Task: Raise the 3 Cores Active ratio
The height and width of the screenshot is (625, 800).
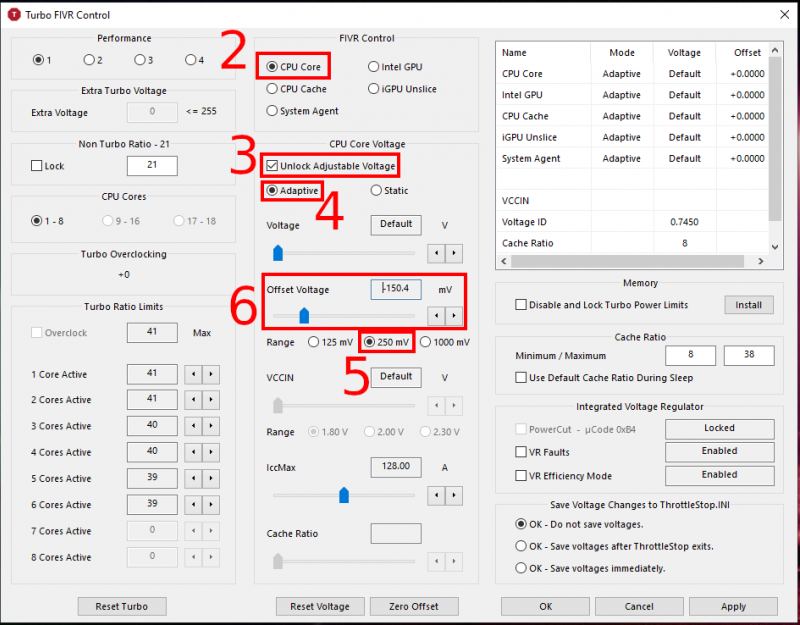Action: [211, 426]
